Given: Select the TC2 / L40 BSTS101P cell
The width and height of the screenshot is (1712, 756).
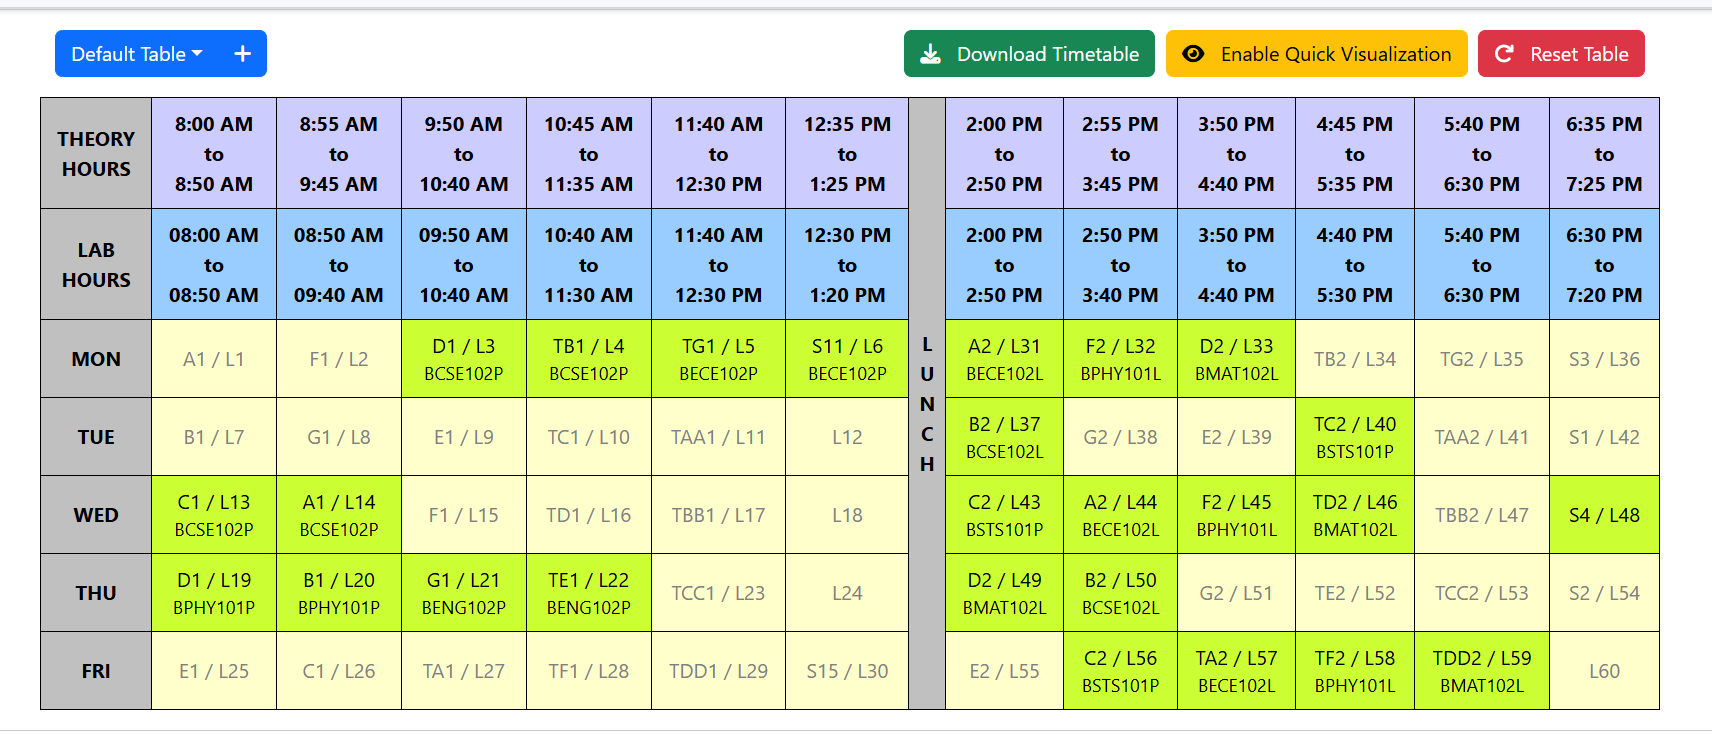Looking at the screenshot, I should click(x=1354, y=437).
